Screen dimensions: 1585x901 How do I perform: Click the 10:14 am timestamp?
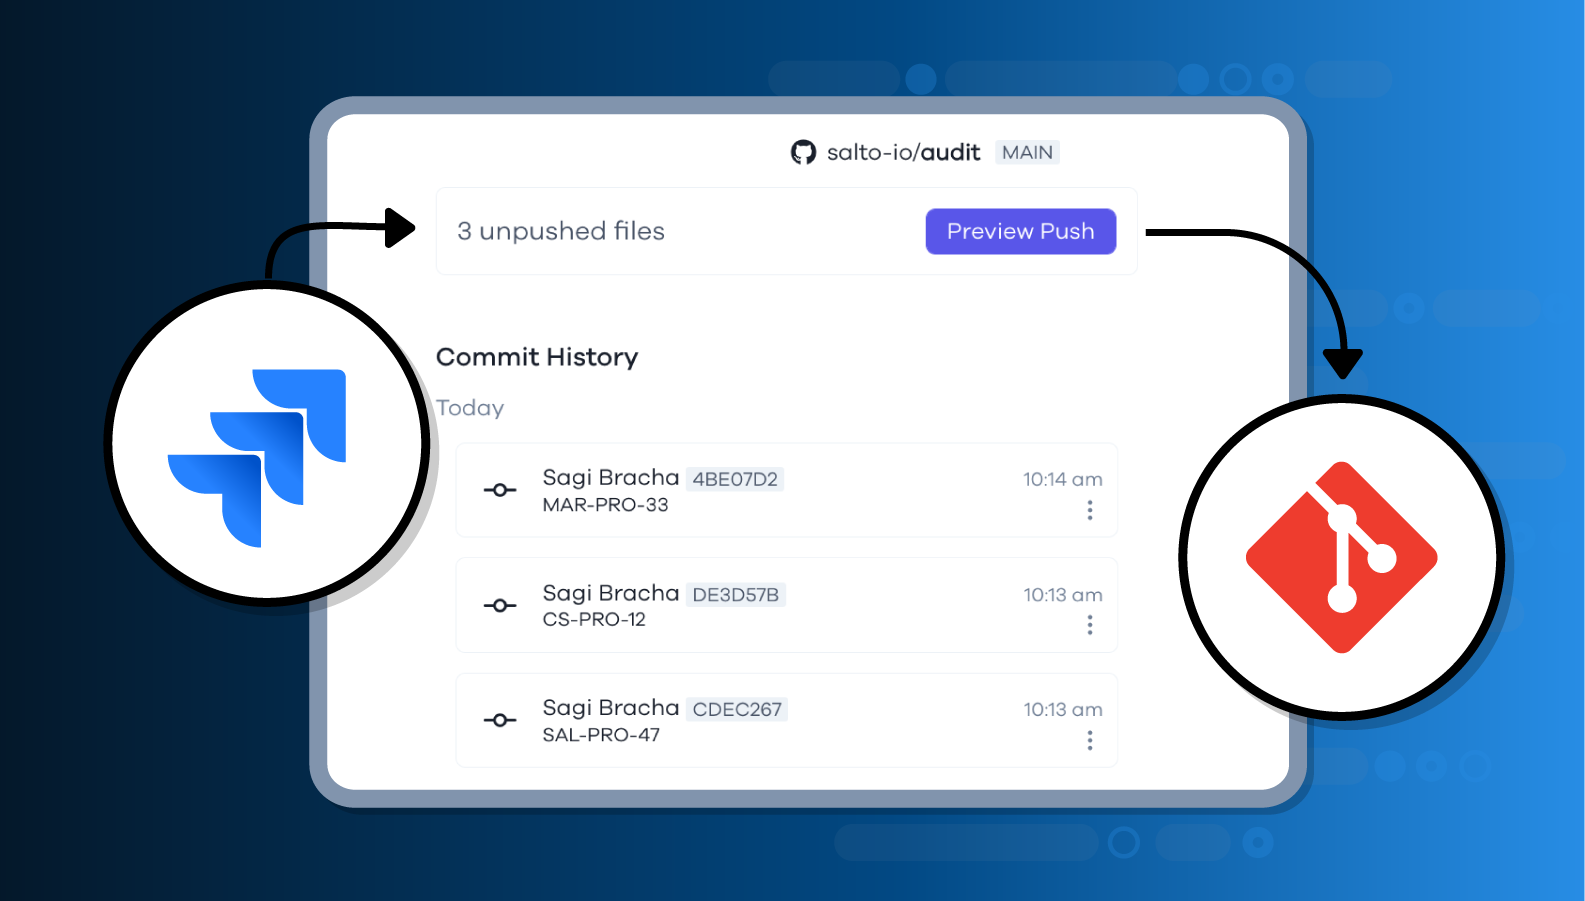coord(1062,479)
